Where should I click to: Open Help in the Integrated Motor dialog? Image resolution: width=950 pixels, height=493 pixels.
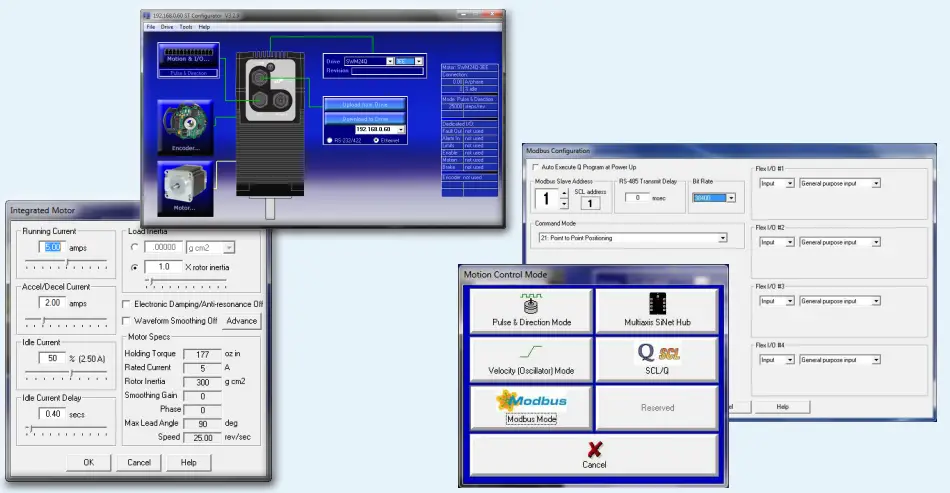pyautogui.click(x=188, y=462)
